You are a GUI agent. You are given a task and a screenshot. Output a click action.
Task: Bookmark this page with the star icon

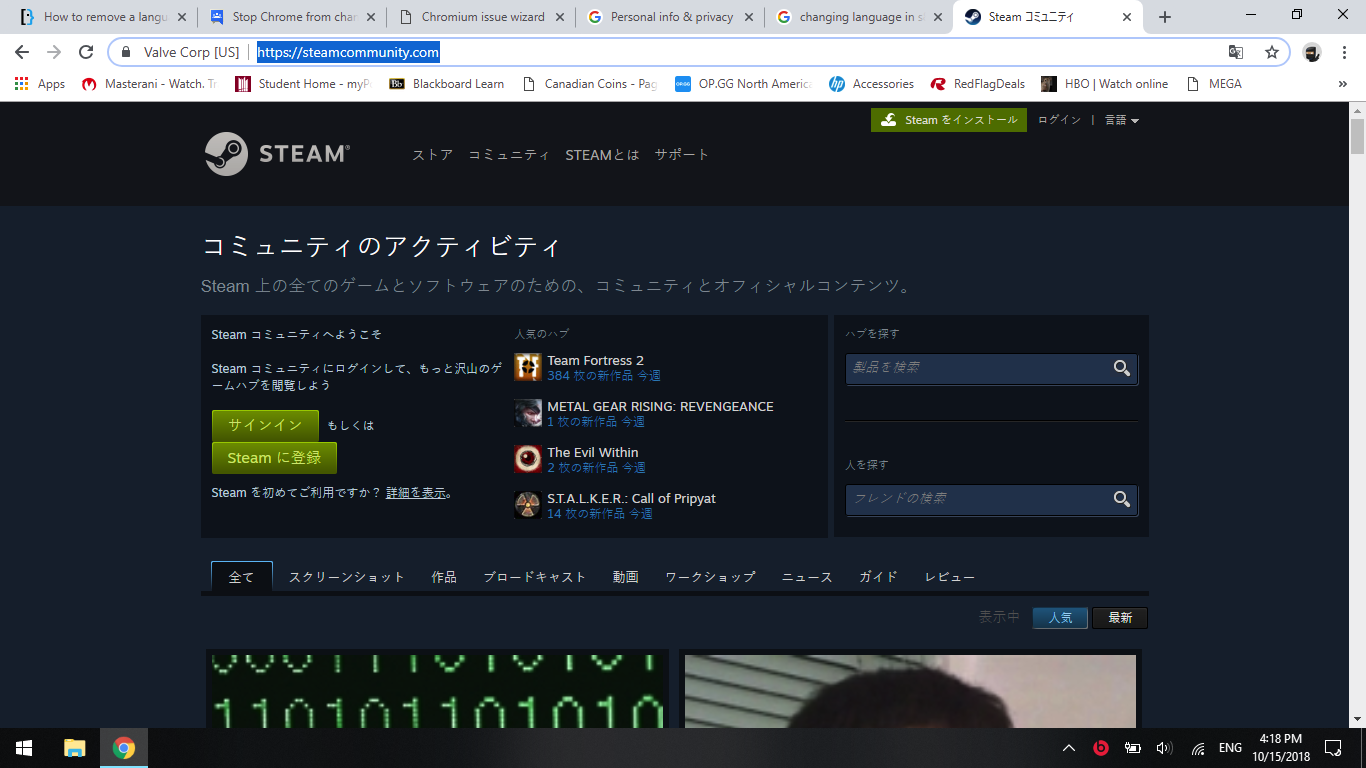pos(1271,52)
